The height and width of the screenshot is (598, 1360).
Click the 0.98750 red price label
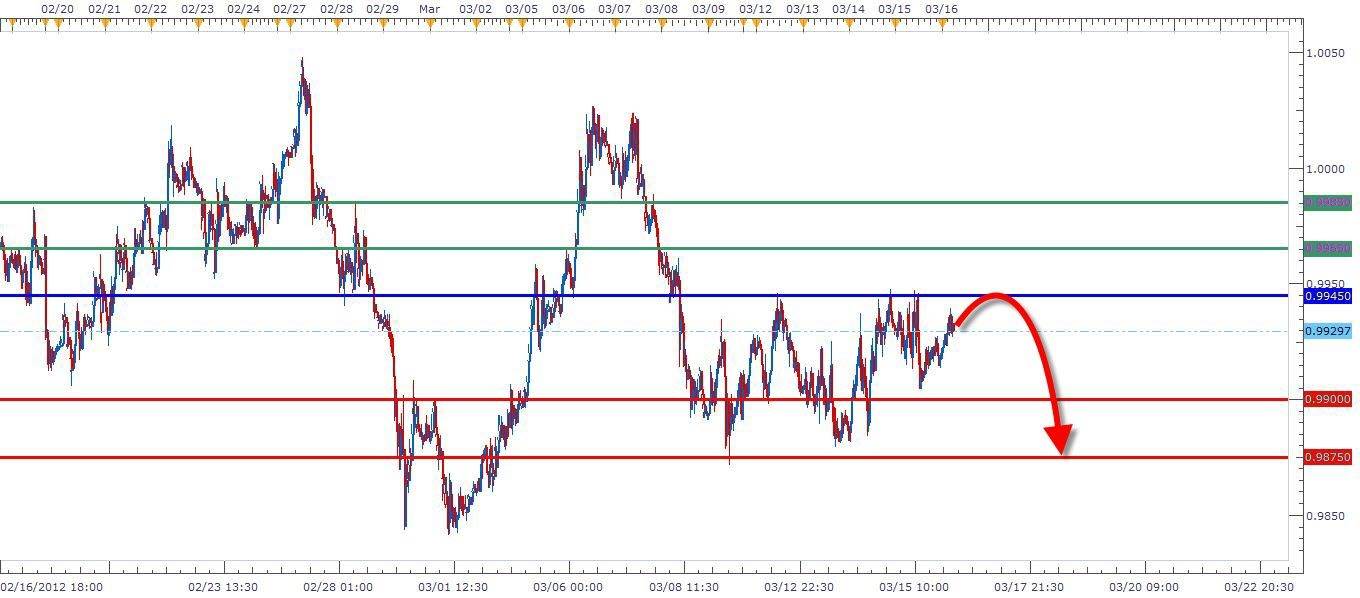(1328, 457)
